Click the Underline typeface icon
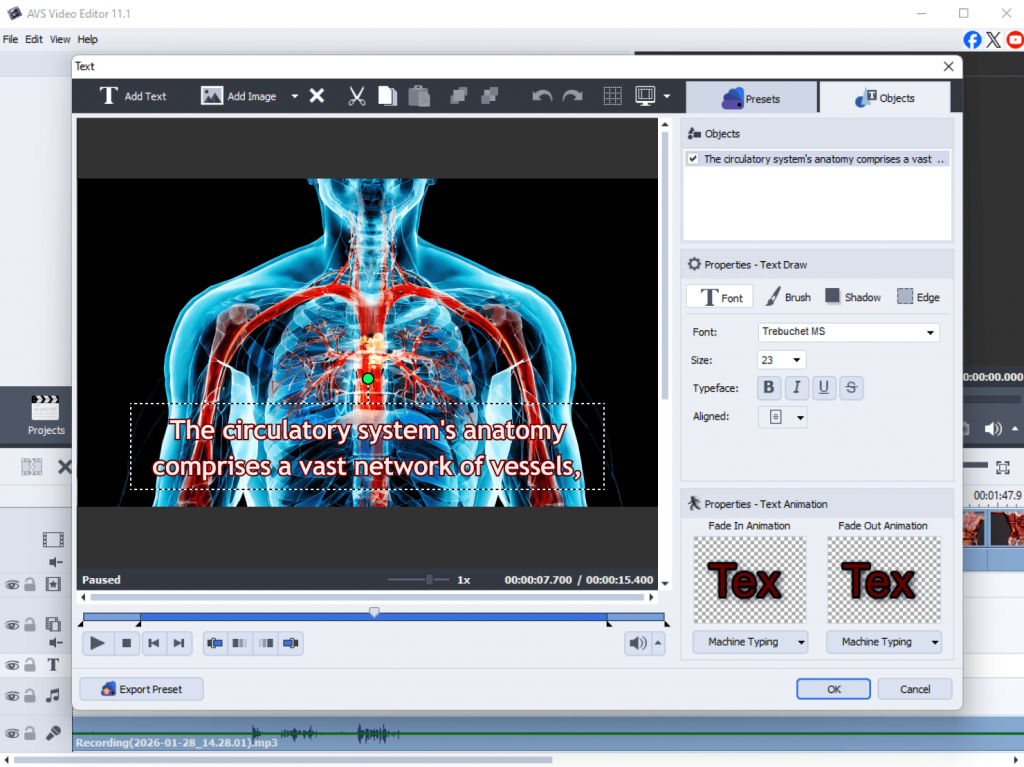Viewport: 1024px width, 767px height. pos(824,388)
